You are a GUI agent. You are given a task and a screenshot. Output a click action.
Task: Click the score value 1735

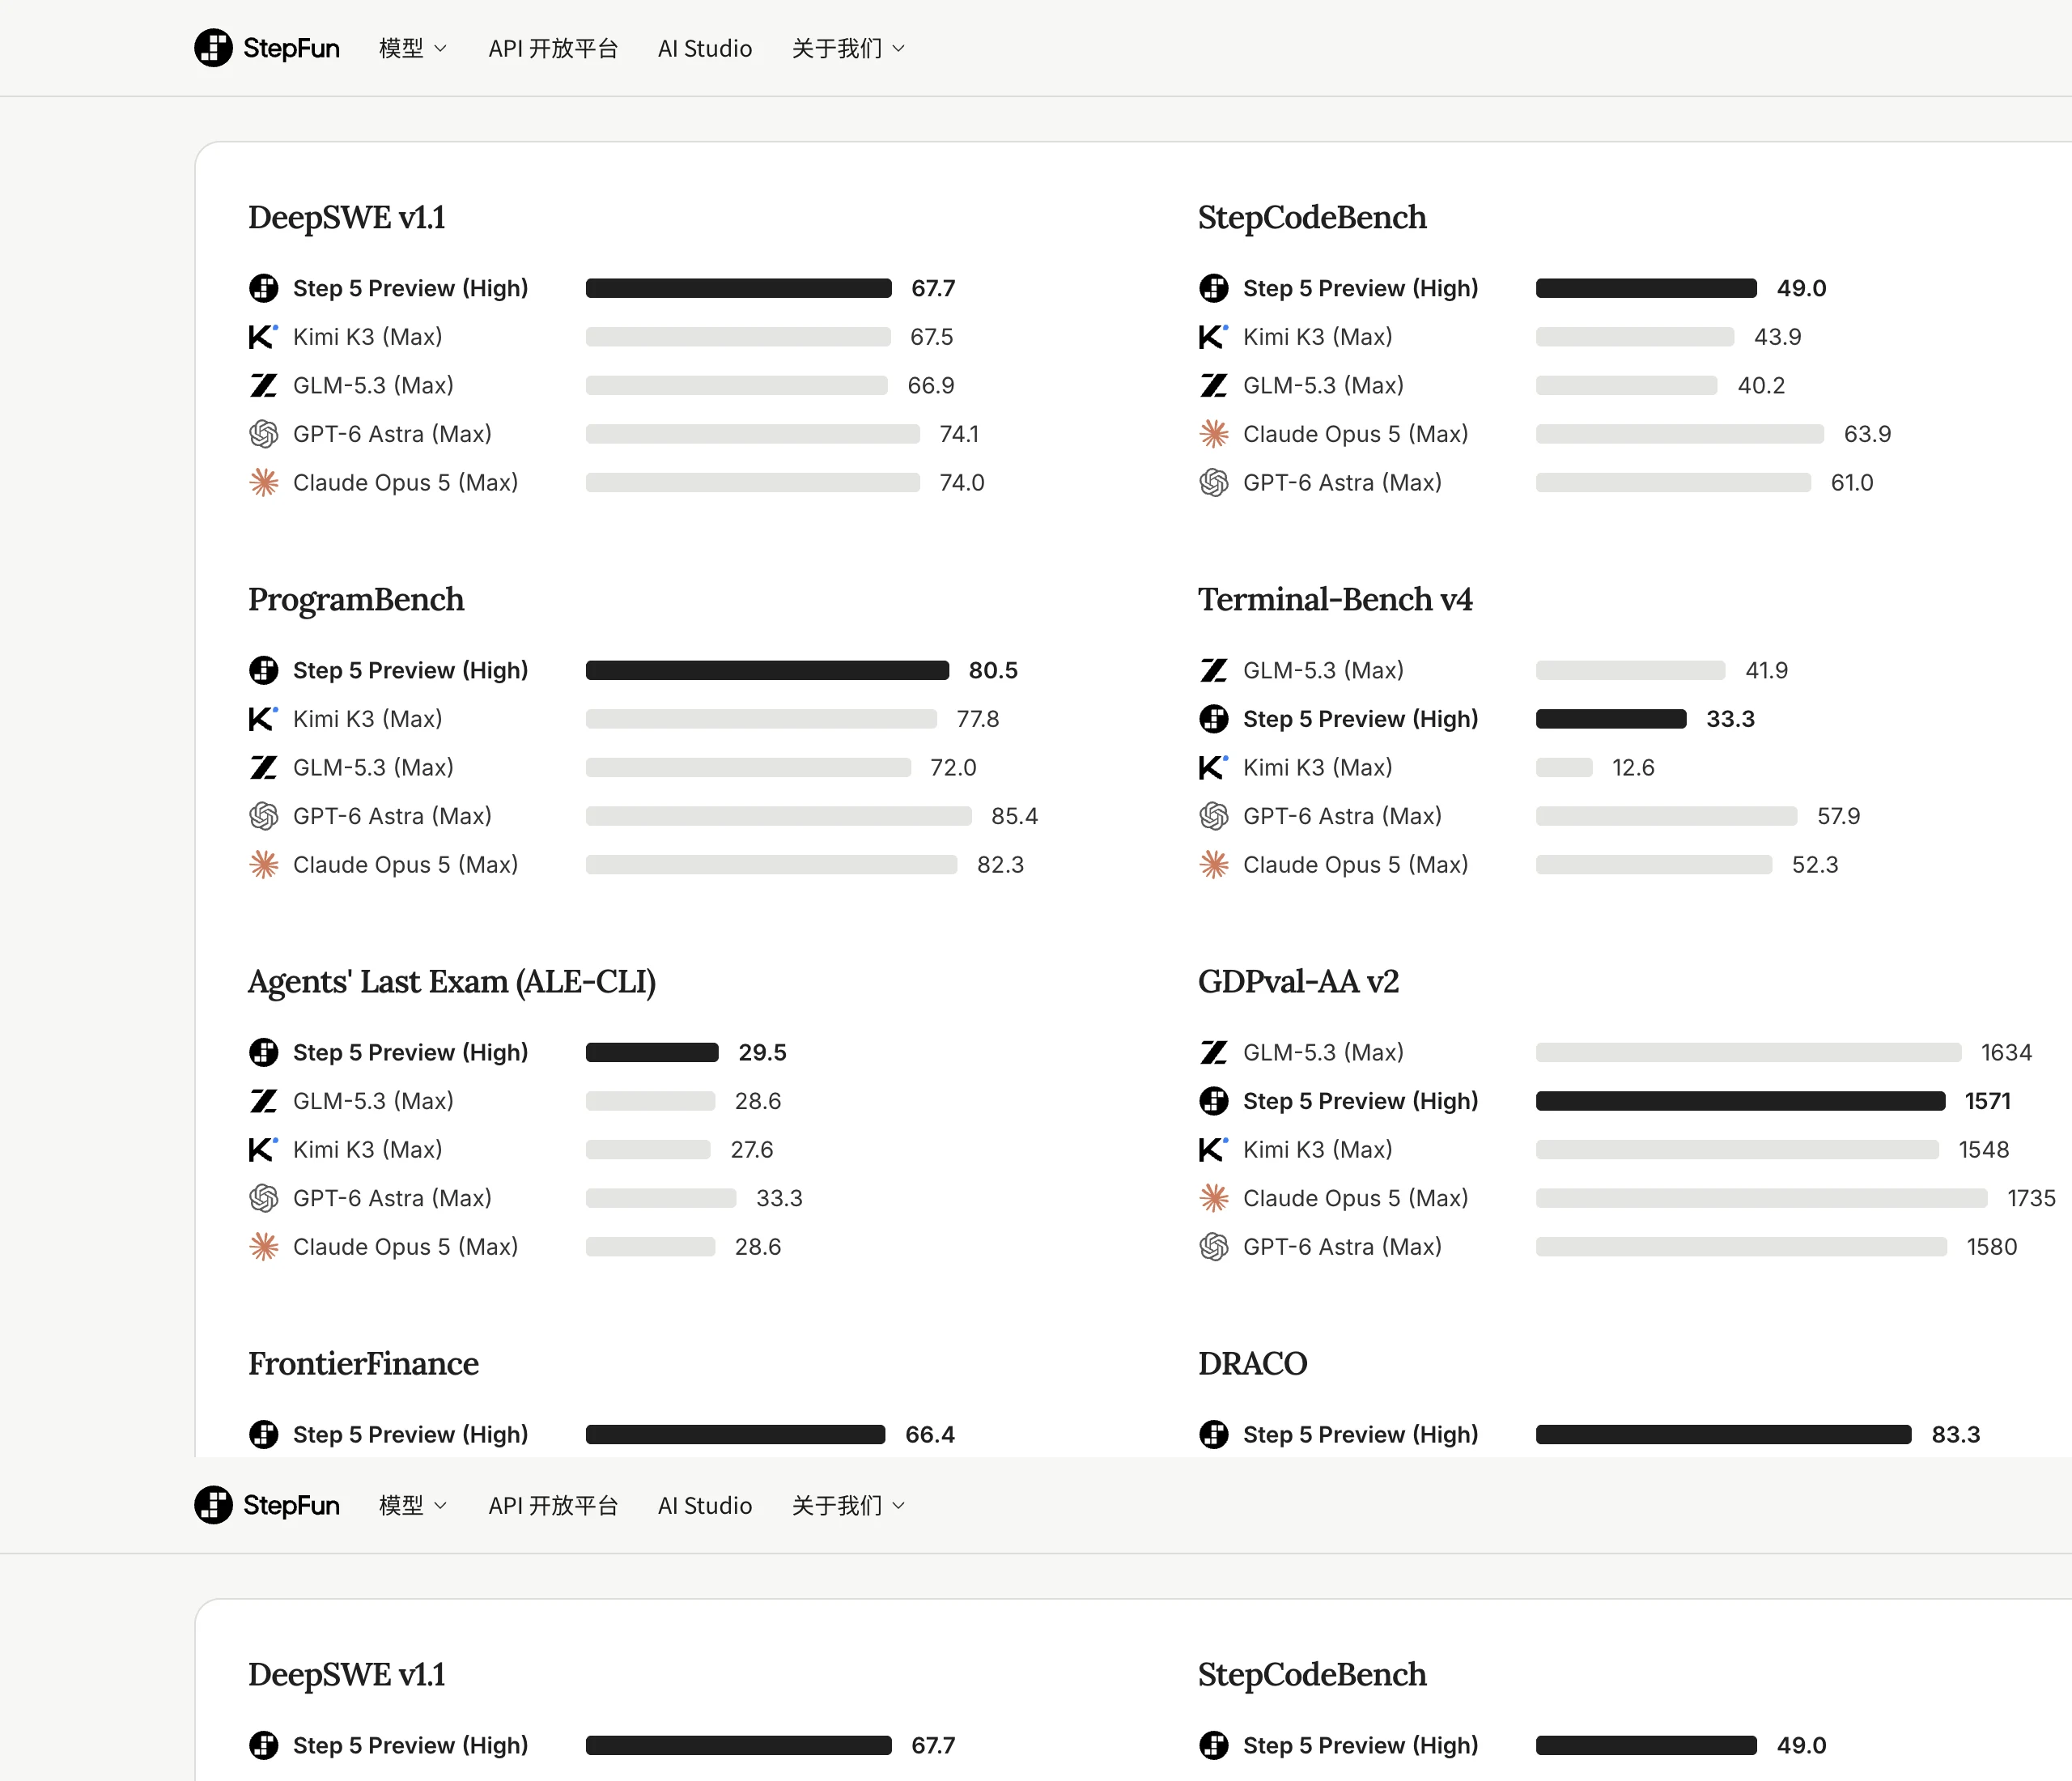point(2031,1198)
